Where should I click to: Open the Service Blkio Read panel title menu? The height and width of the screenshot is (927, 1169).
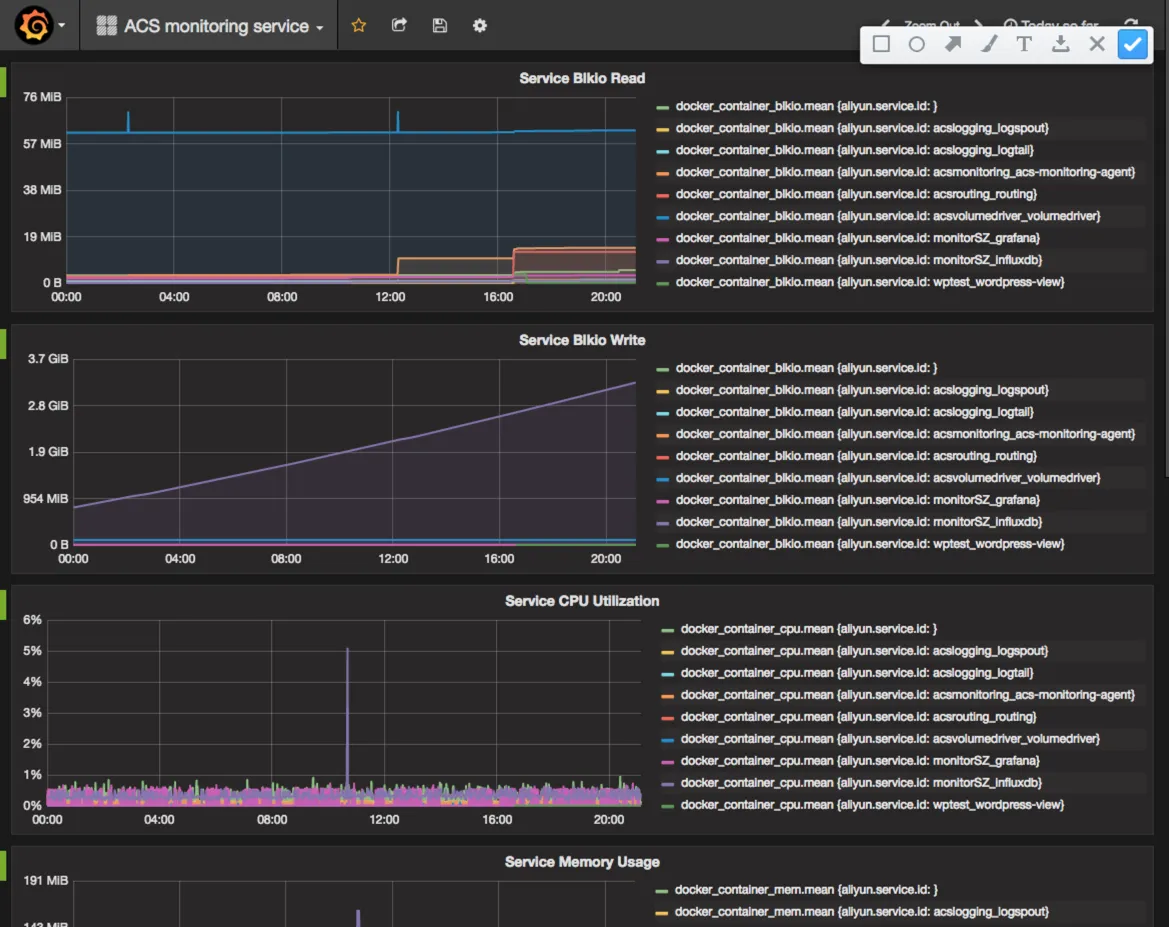tap(582, 78)
